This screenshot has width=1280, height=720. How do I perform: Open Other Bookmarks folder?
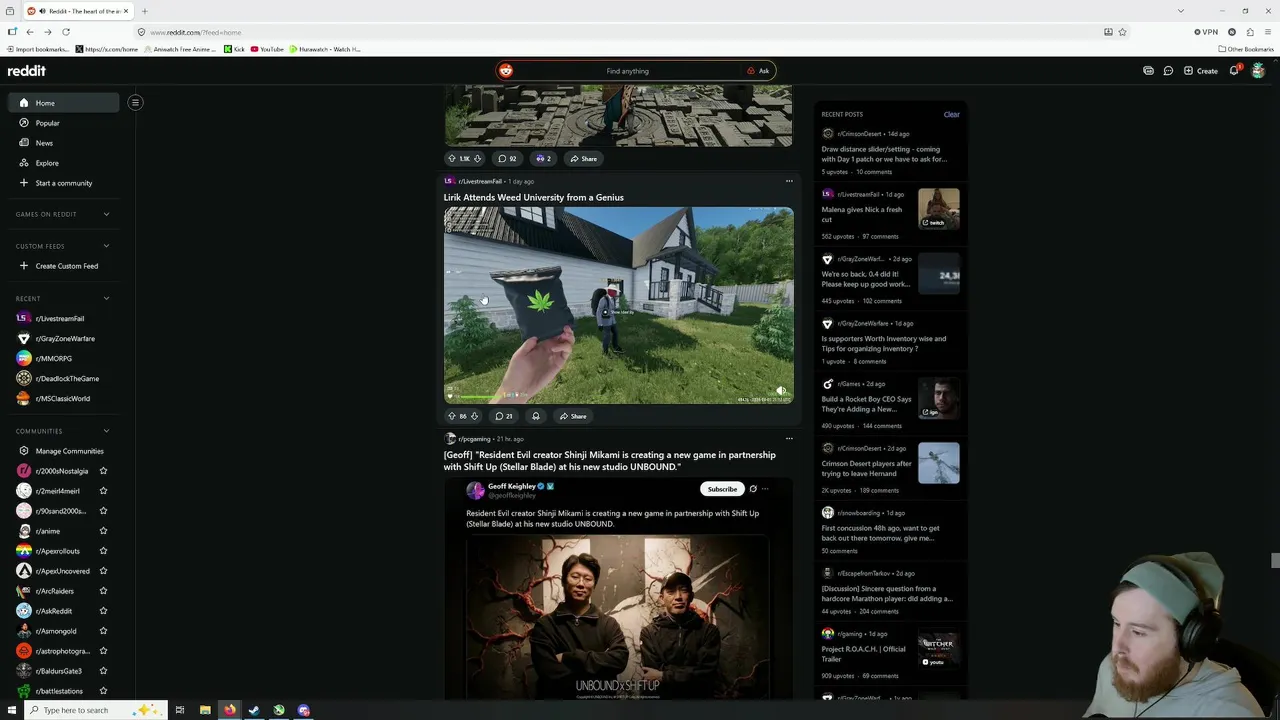(x=1246, y=49)
